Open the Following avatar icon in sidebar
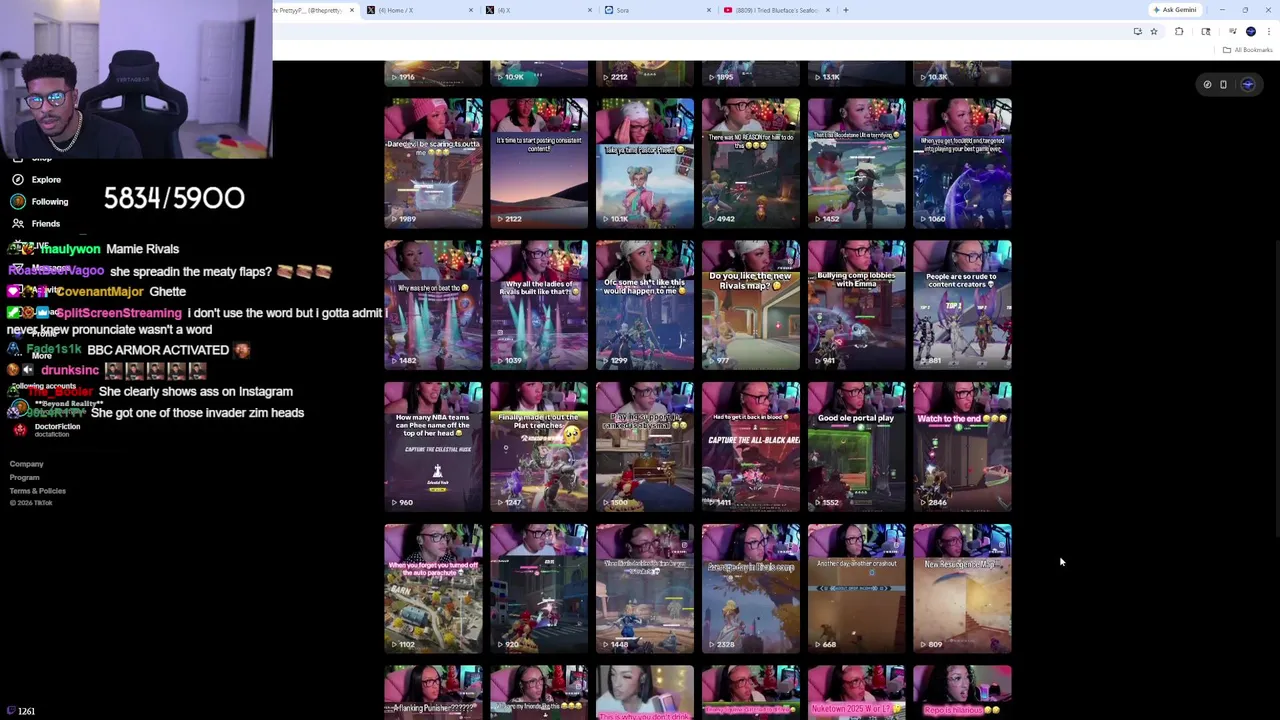This screenshot has height=720, width=1280. coord(18,202)
